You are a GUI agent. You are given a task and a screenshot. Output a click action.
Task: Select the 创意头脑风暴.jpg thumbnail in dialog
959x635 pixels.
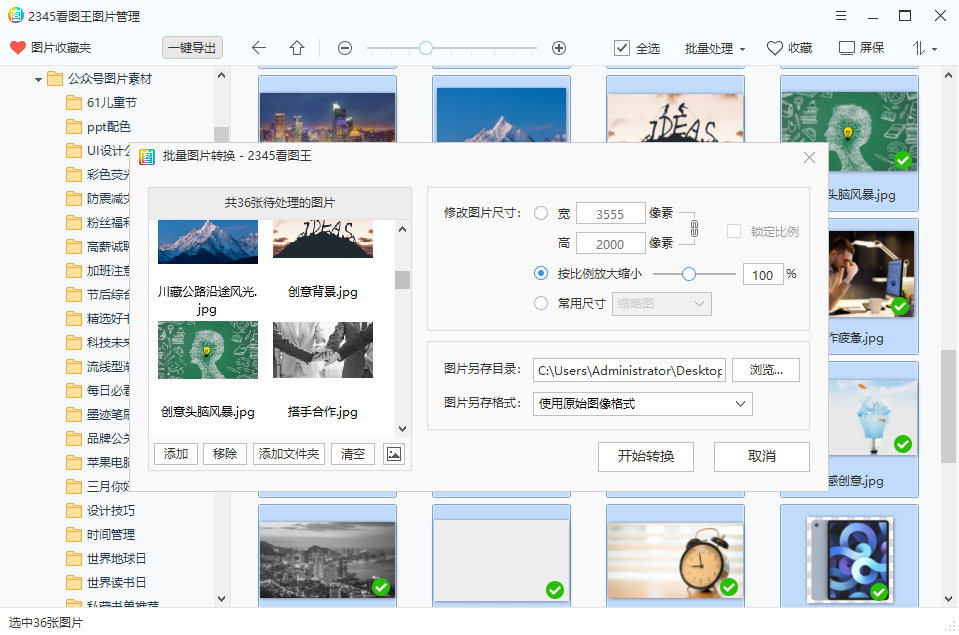[x=207, y=352]
